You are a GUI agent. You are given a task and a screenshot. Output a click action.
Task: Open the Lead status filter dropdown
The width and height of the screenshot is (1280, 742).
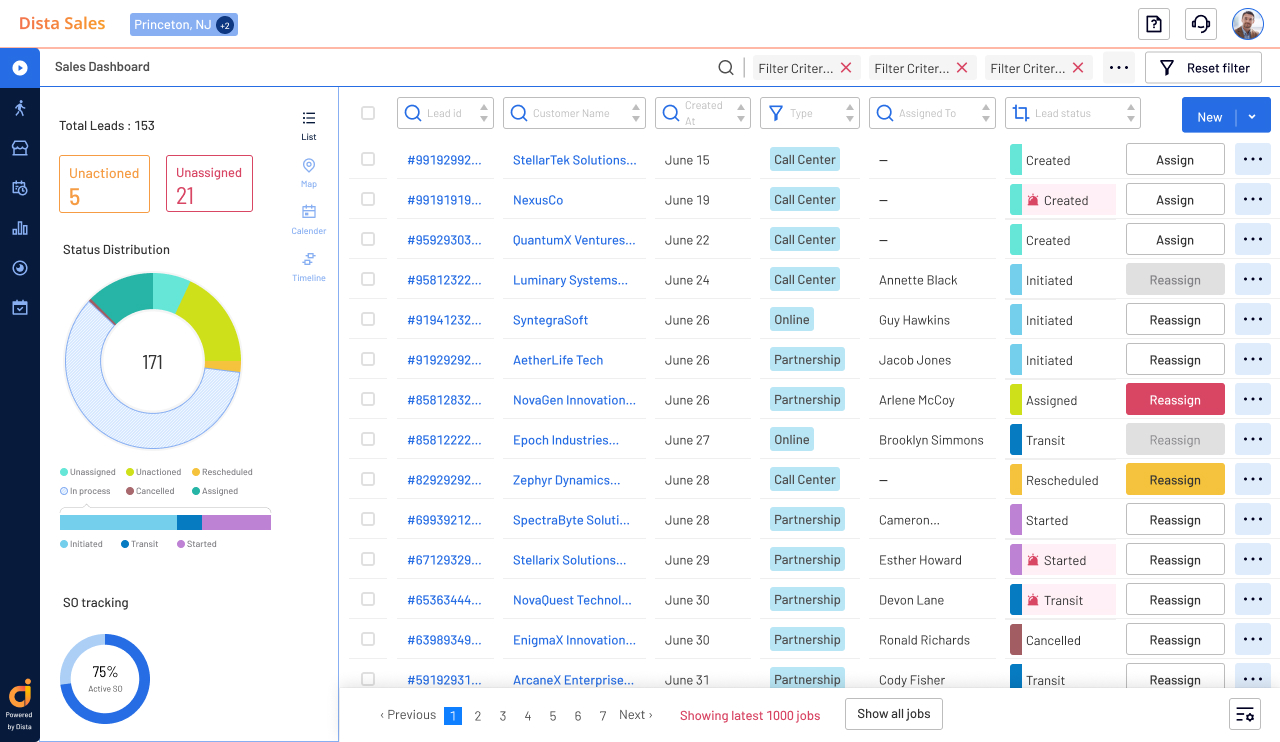pos(1072,113)
